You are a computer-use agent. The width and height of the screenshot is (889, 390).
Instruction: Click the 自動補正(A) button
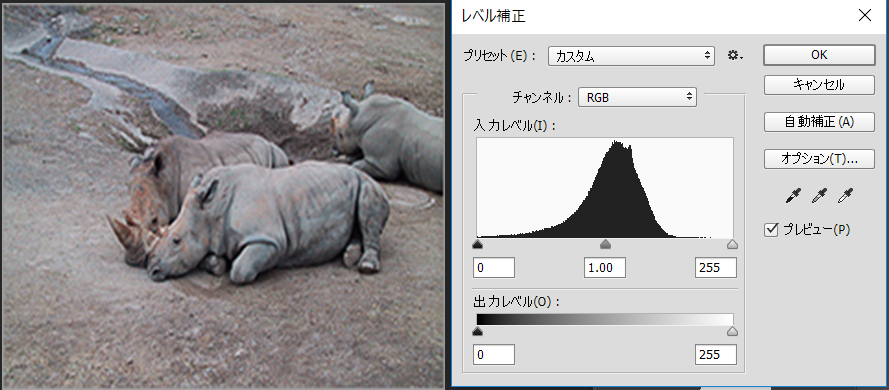(x=819, y=122)
